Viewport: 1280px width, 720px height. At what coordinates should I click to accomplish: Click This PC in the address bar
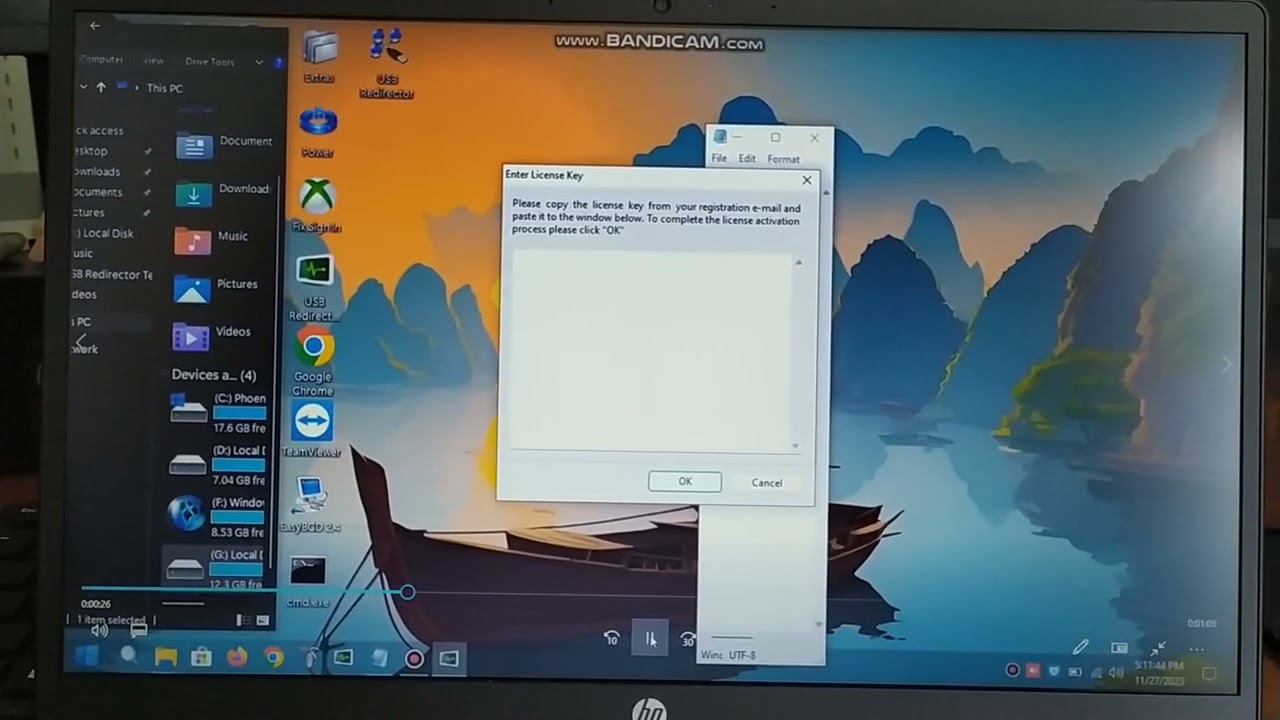[x=165, y=88]
